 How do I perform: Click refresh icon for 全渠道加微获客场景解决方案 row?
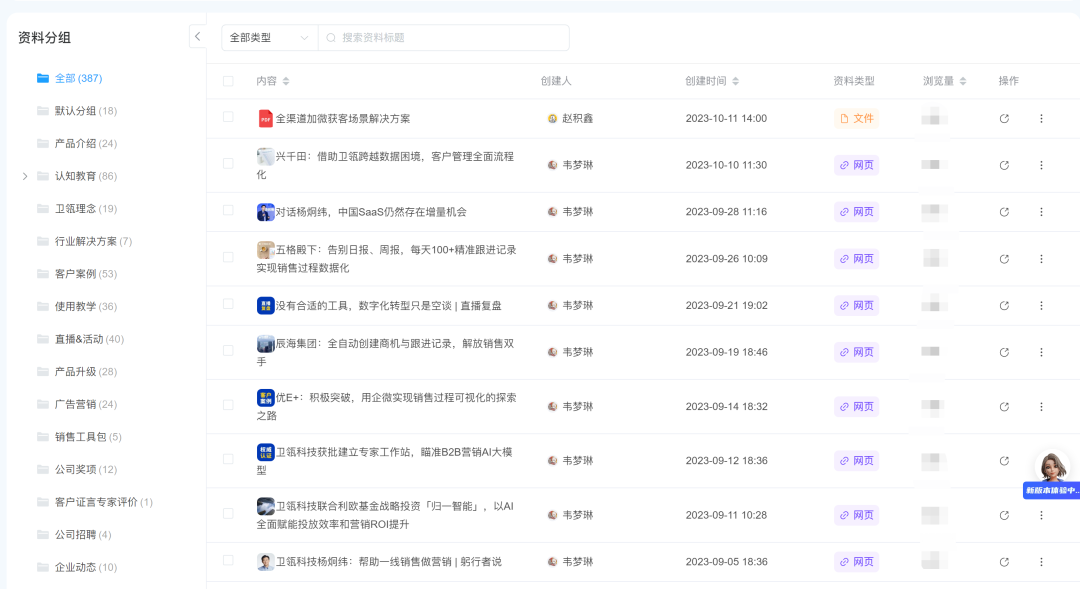click(x=1004, y=118)
